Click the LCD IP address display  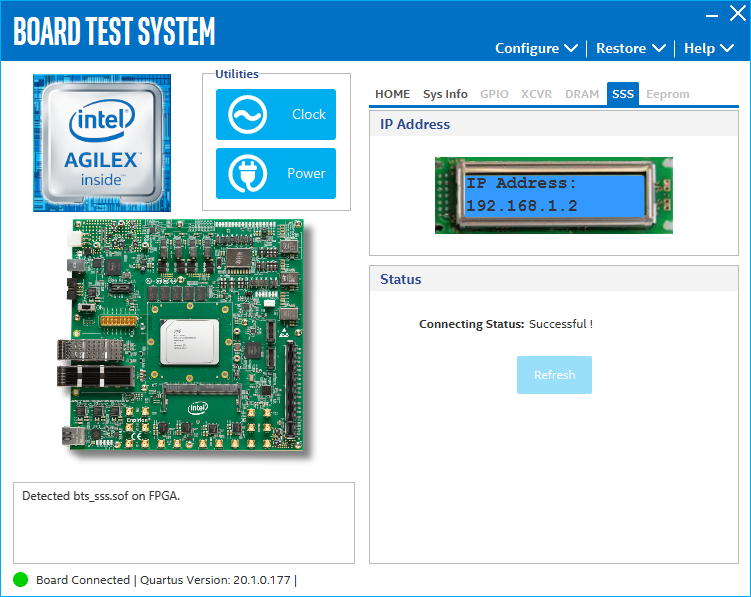554,195
